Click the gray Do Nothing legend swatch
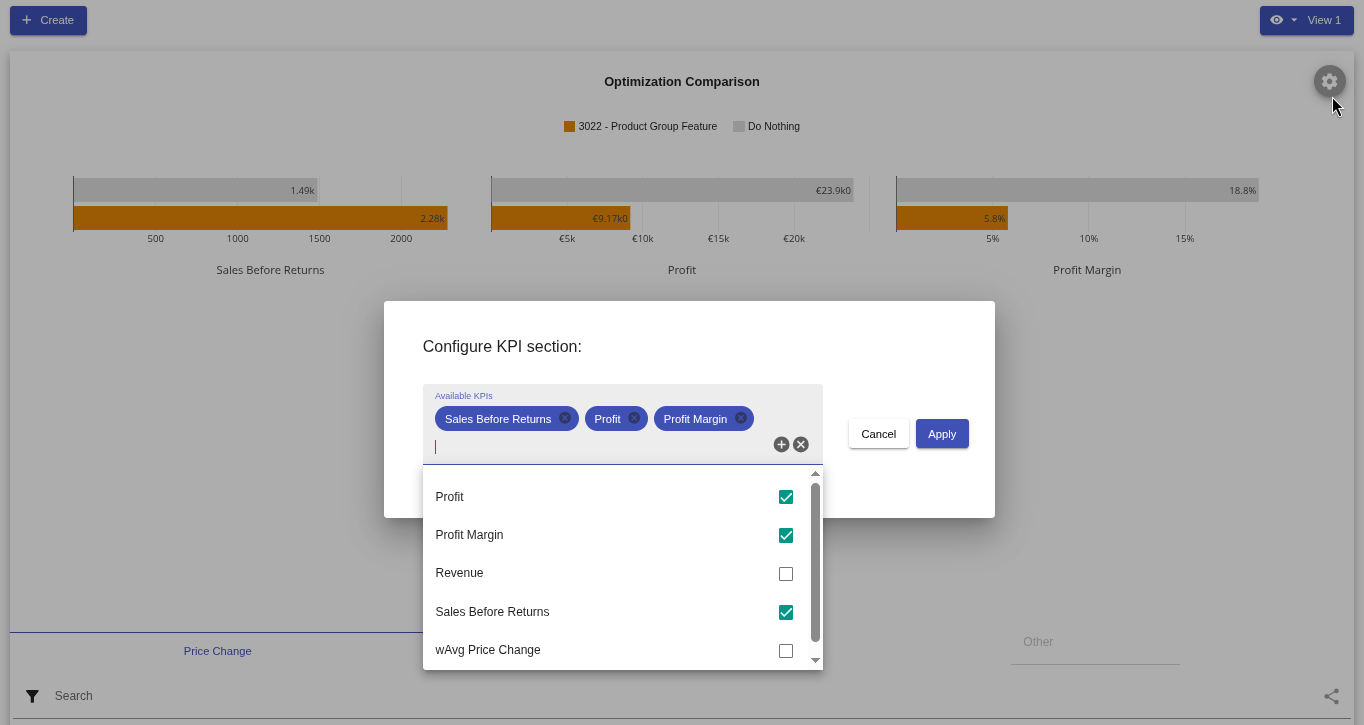 739,127
